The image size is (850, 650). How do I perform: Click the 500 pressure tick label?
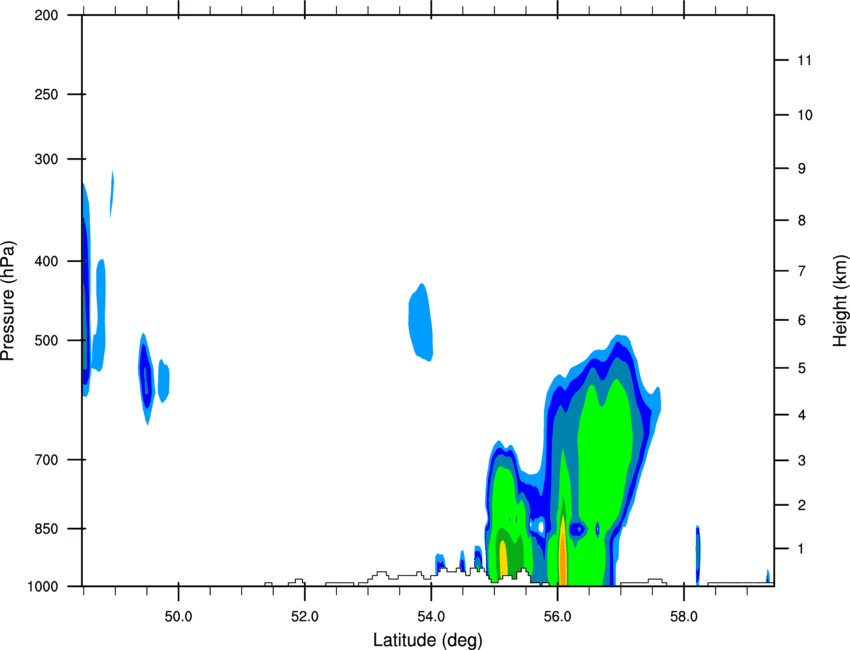point(46,340)
